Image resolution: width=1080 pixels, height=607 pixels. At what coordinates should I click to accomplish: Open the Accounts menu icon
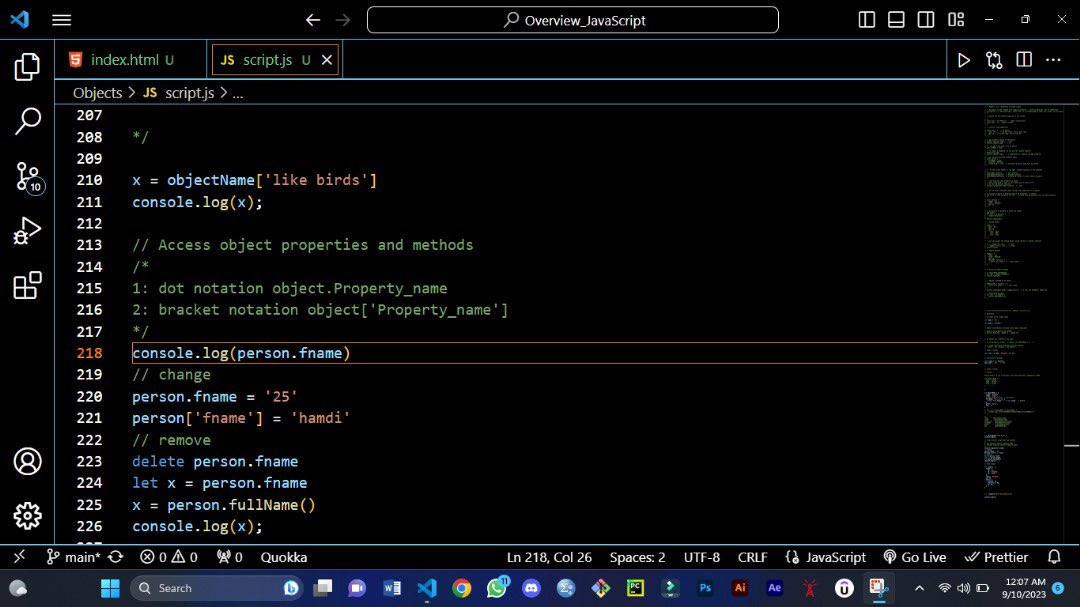coord(28,462)
